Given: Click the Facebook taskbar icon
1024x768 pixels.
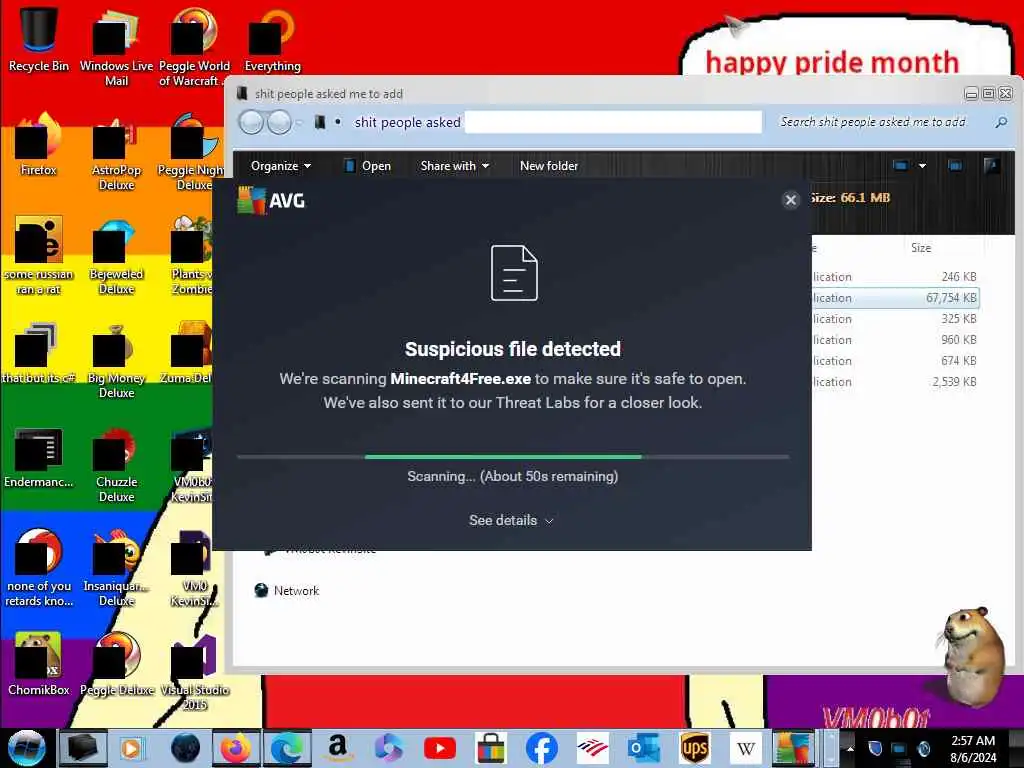Looking at the screenshot, I should 541,748.
